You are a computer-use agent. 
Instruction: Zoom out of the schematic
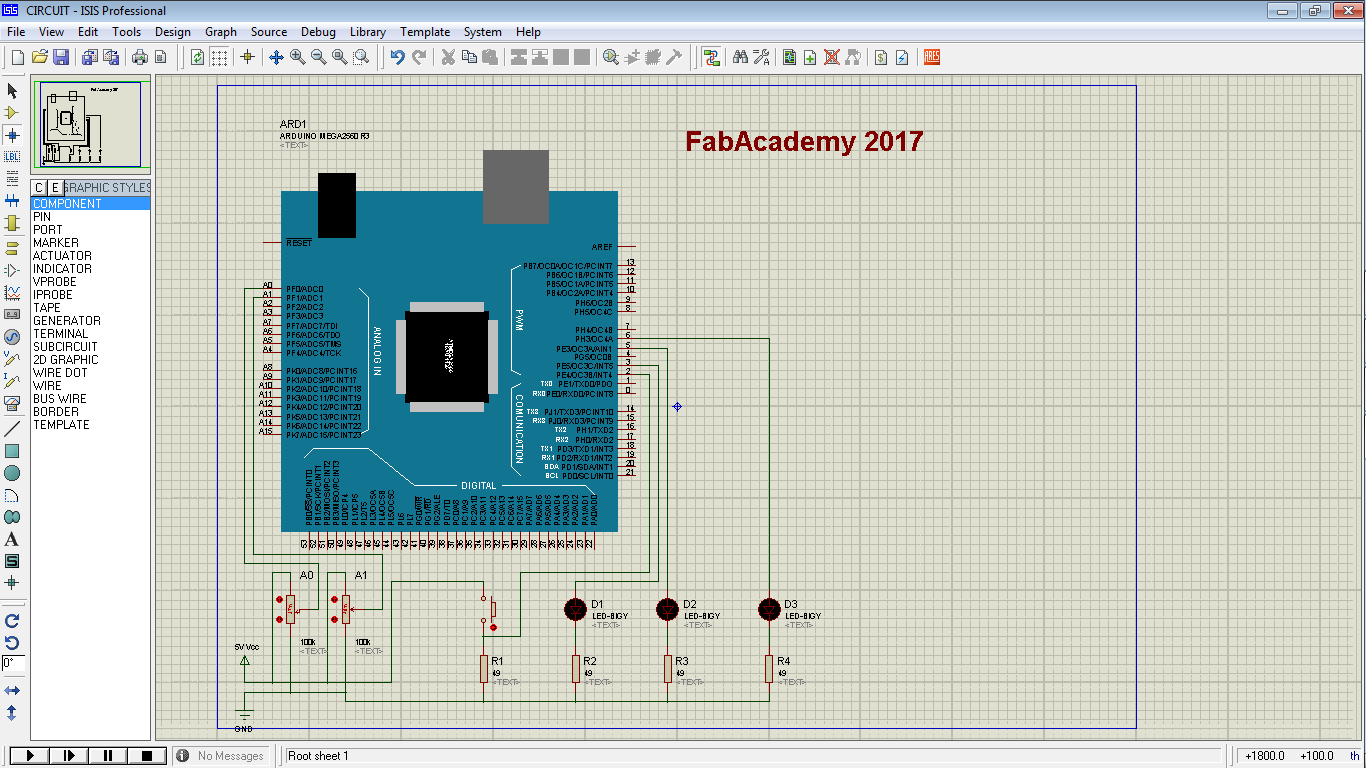coord(318,57)
